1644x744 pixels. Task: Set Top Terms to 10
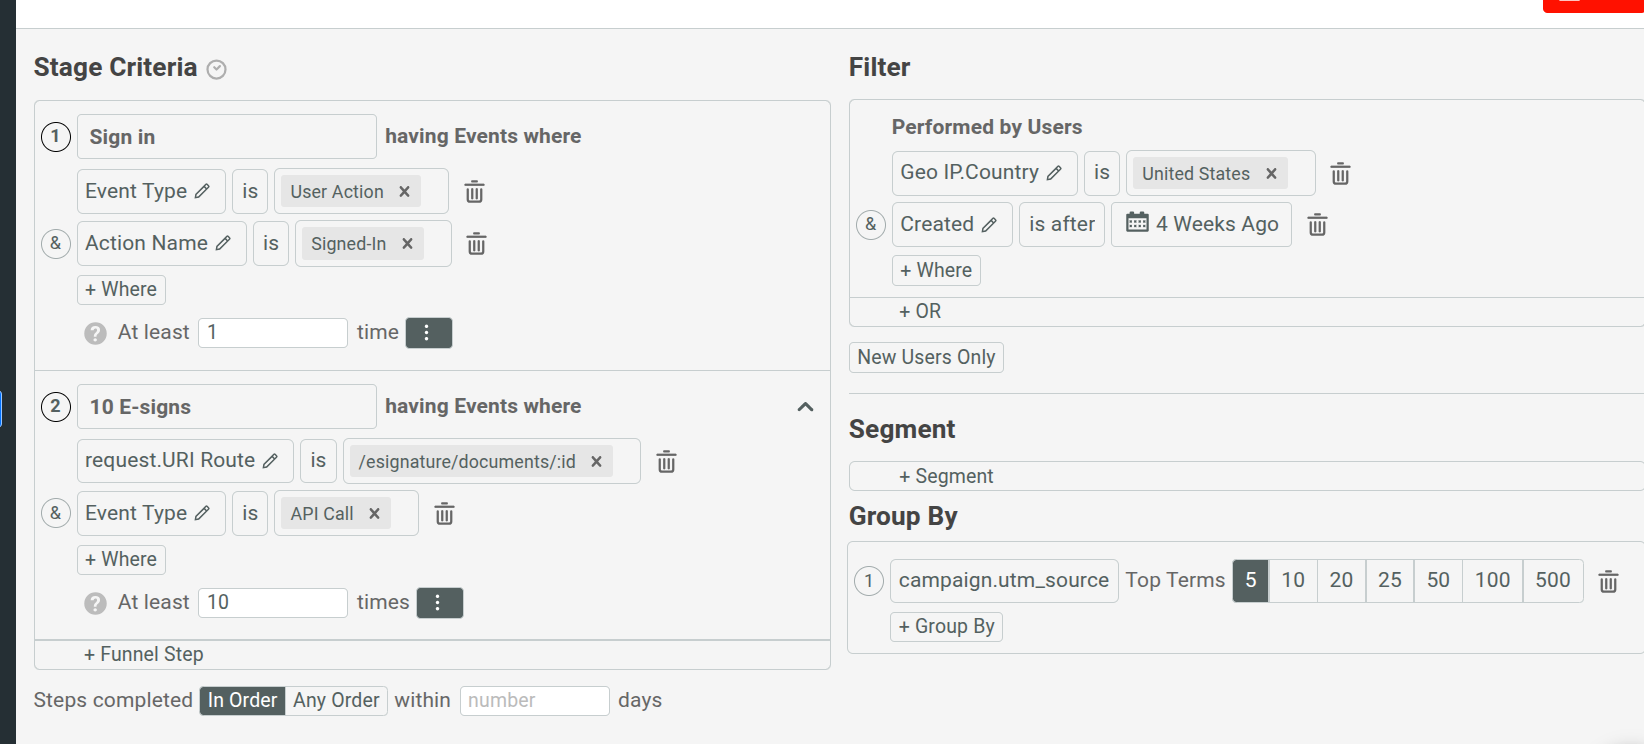1293,581
